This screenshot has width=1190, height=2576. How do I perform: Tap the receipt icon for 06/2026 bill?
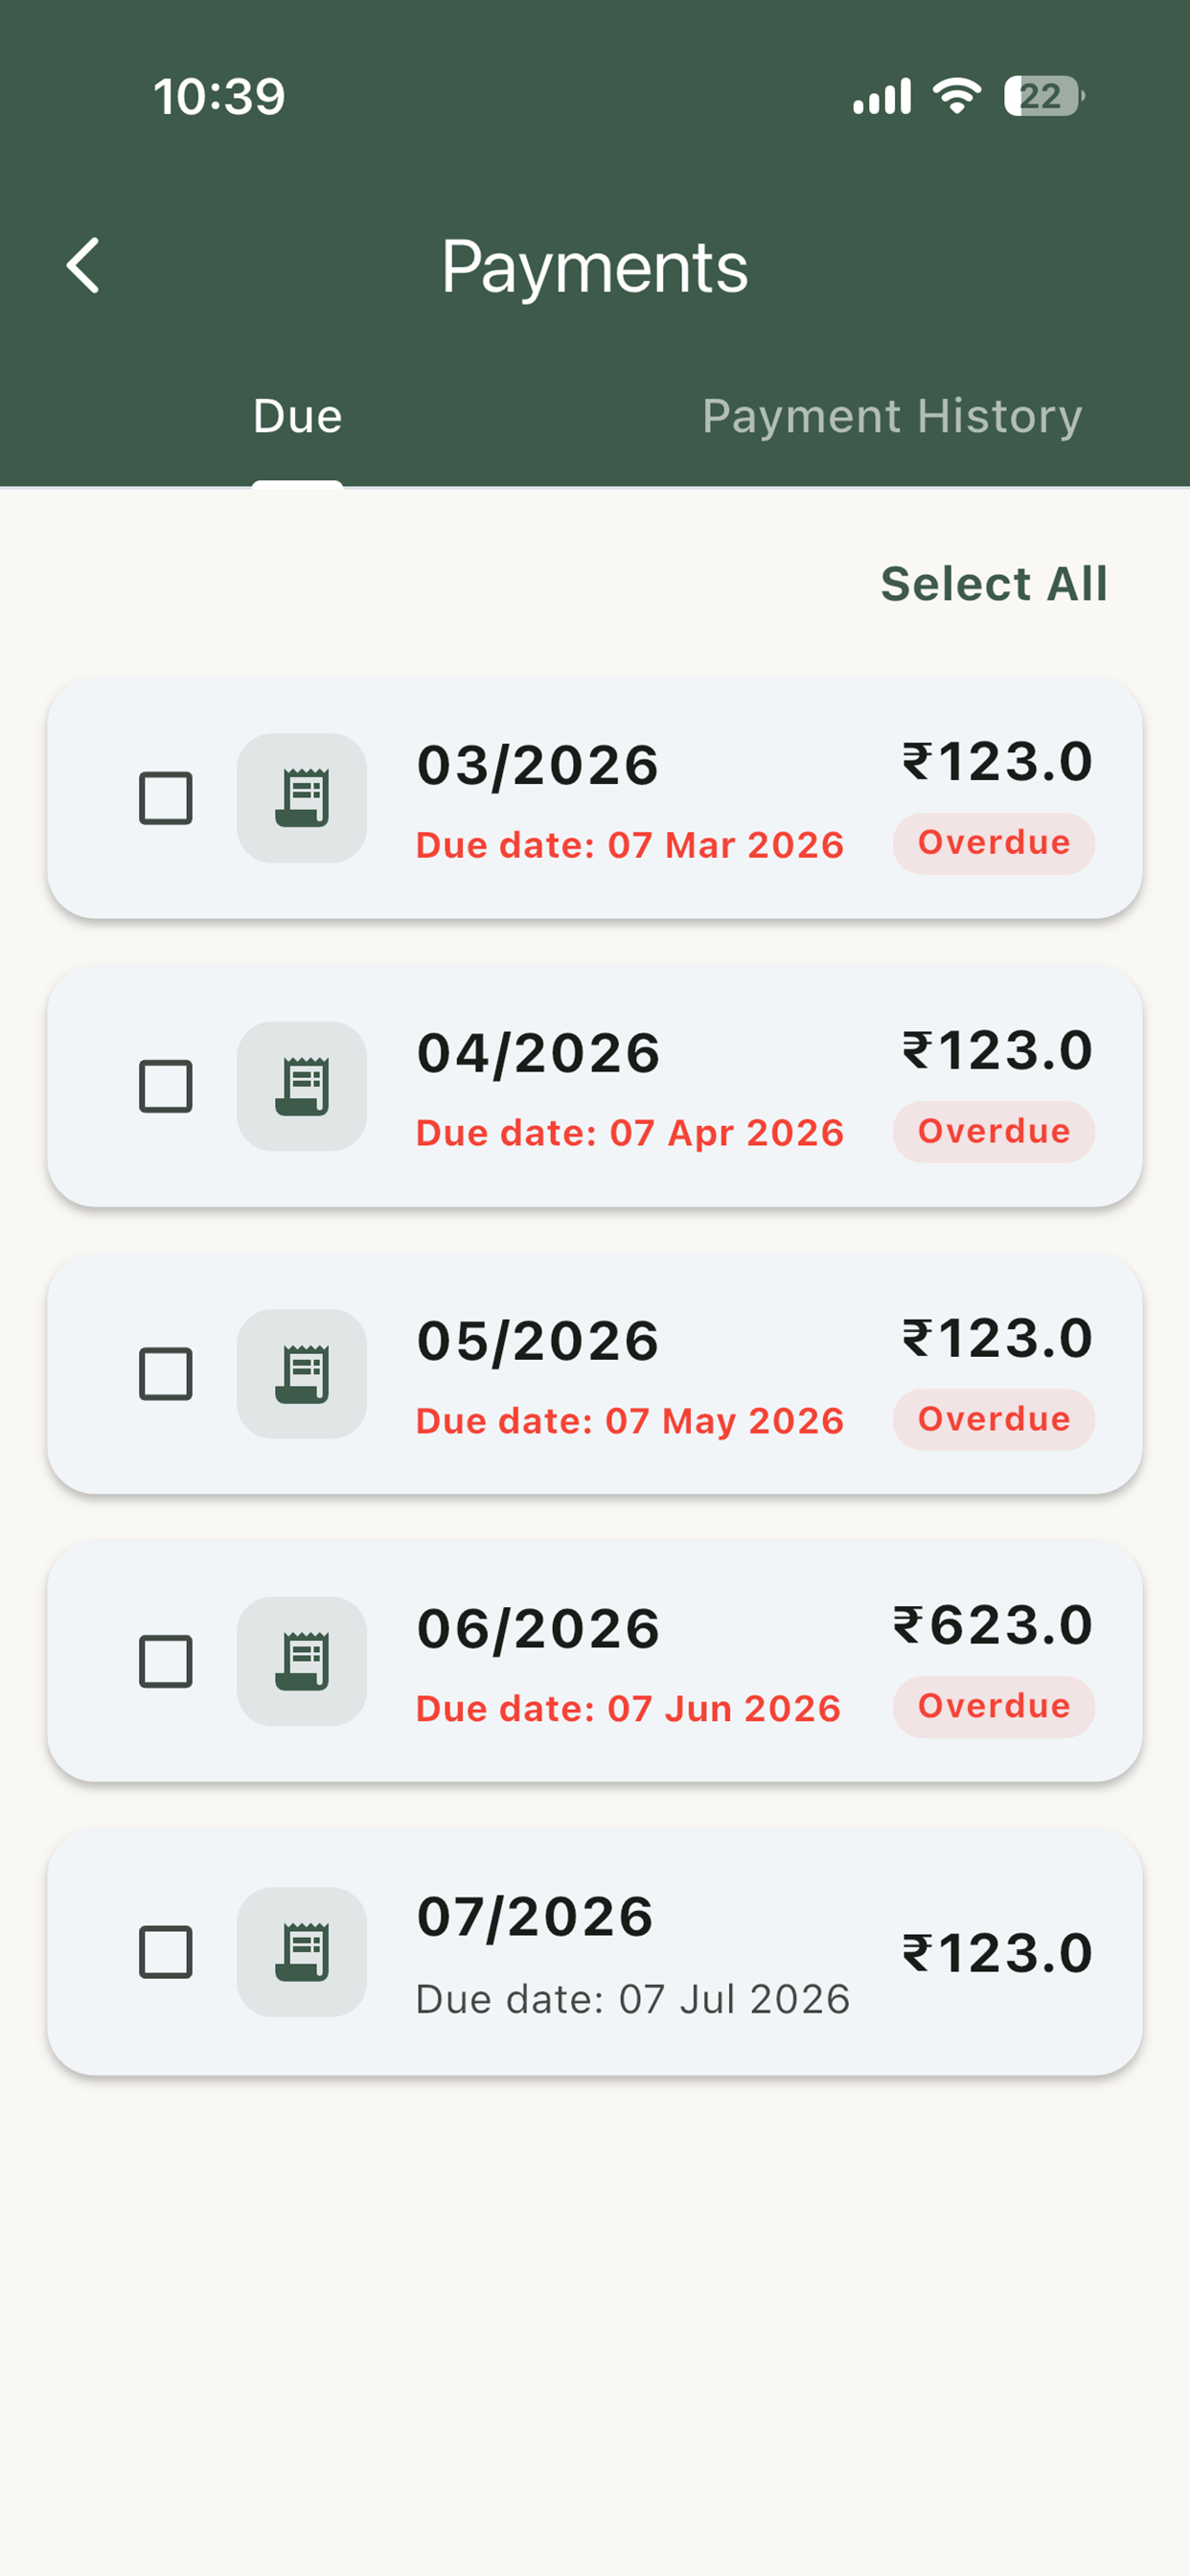[x=302, y=1661]
